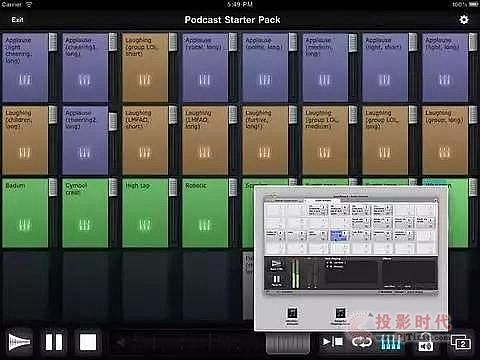Click the speaker volume lock icon
This screenshot has height=360, width=480.
pos(426,343)
